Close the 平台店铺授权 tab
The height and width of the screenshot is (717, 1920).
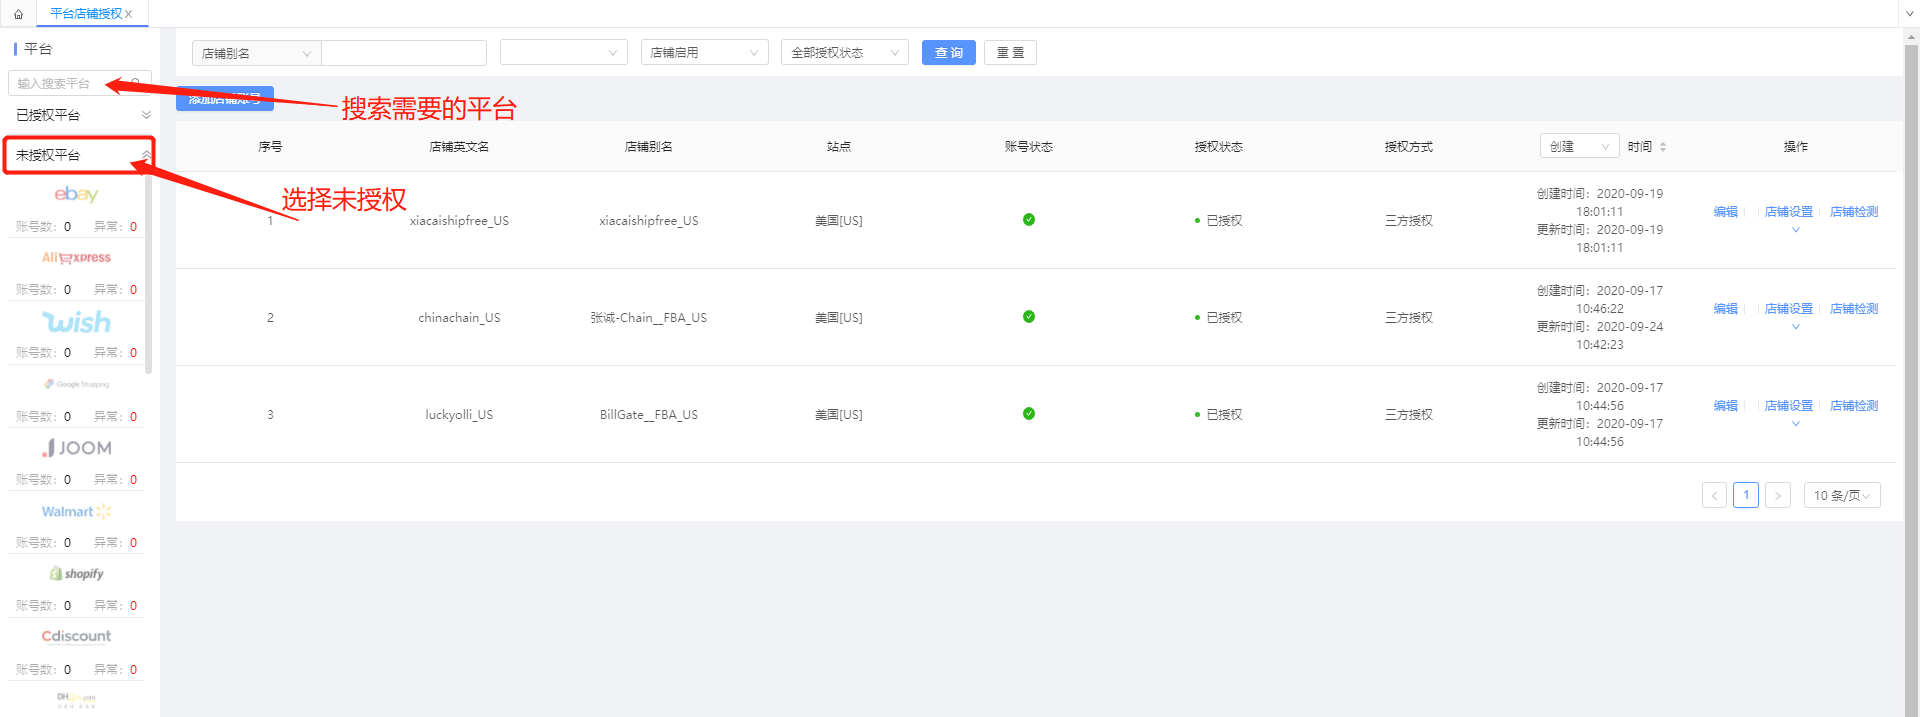pyautogui.click(x=129, y=14)
